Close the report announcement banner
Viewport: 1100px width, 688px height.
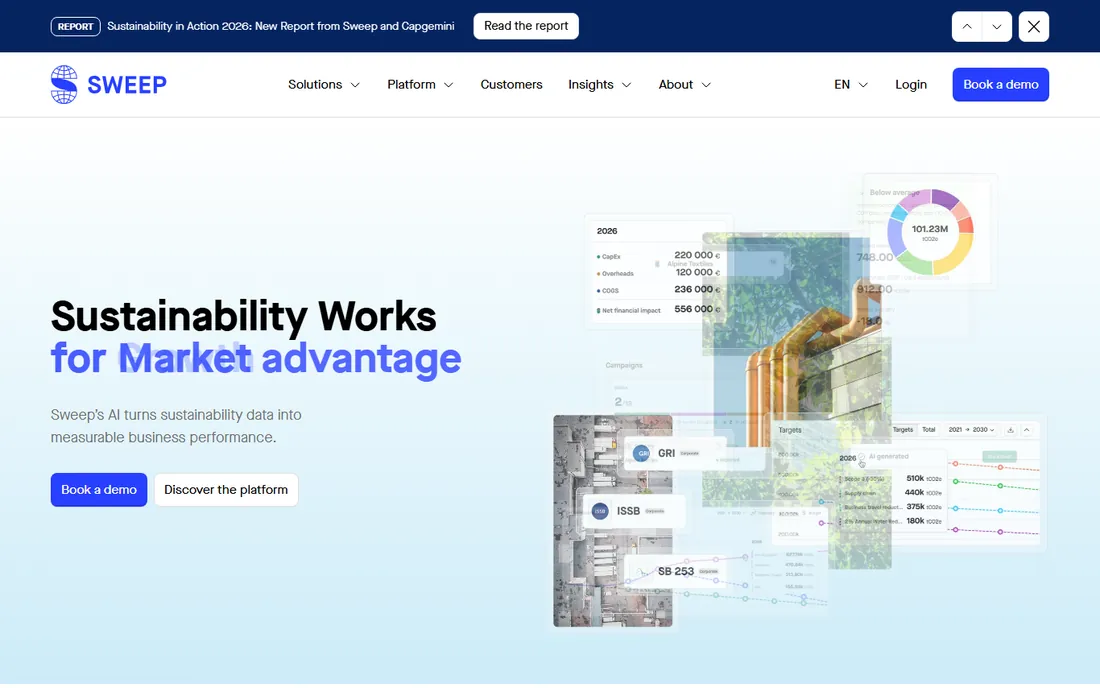point(1033,27)
